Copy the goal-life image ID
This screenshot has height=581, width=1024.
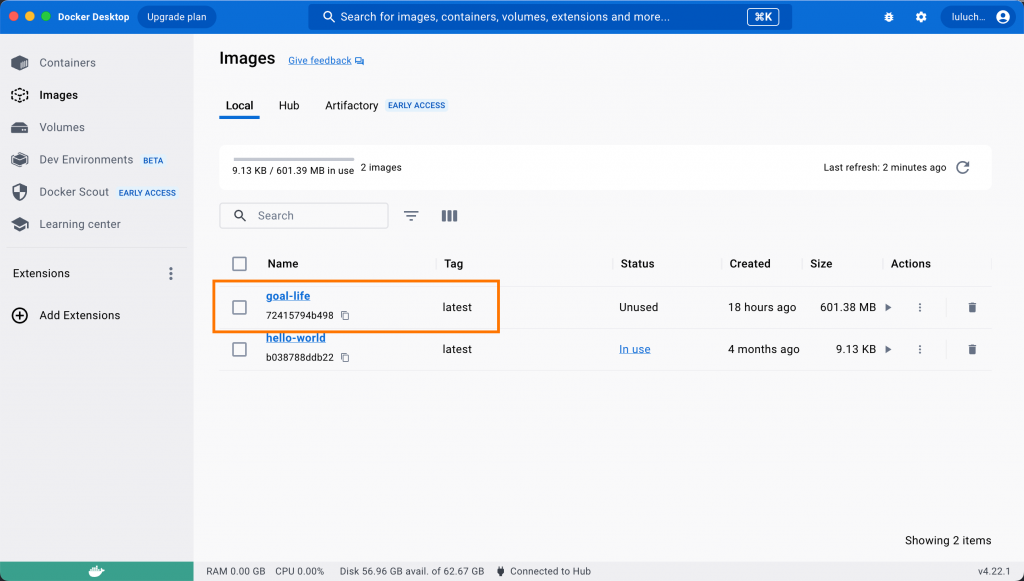(x=345, y=316)
